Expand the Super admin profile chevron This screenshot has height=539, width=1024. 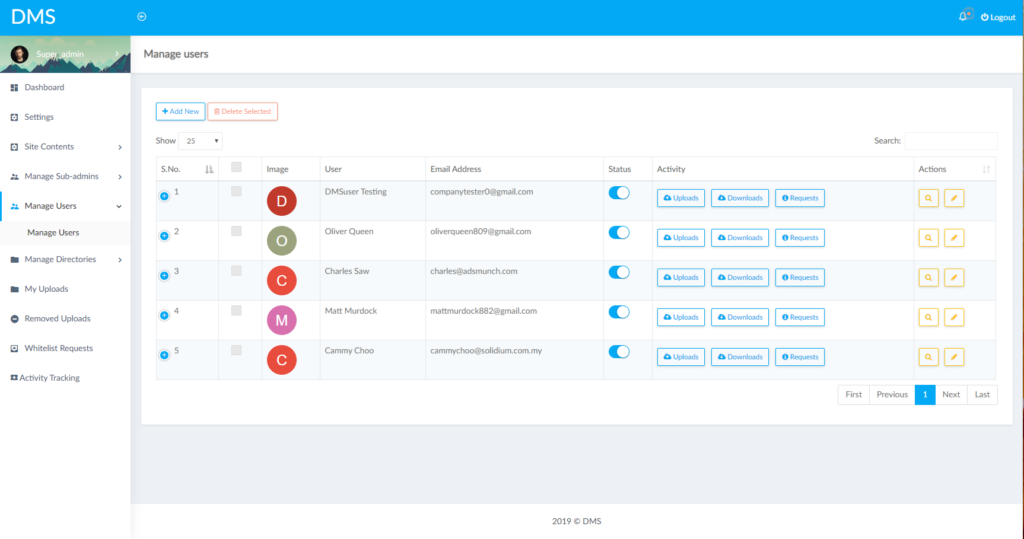[x=118, y=54]
